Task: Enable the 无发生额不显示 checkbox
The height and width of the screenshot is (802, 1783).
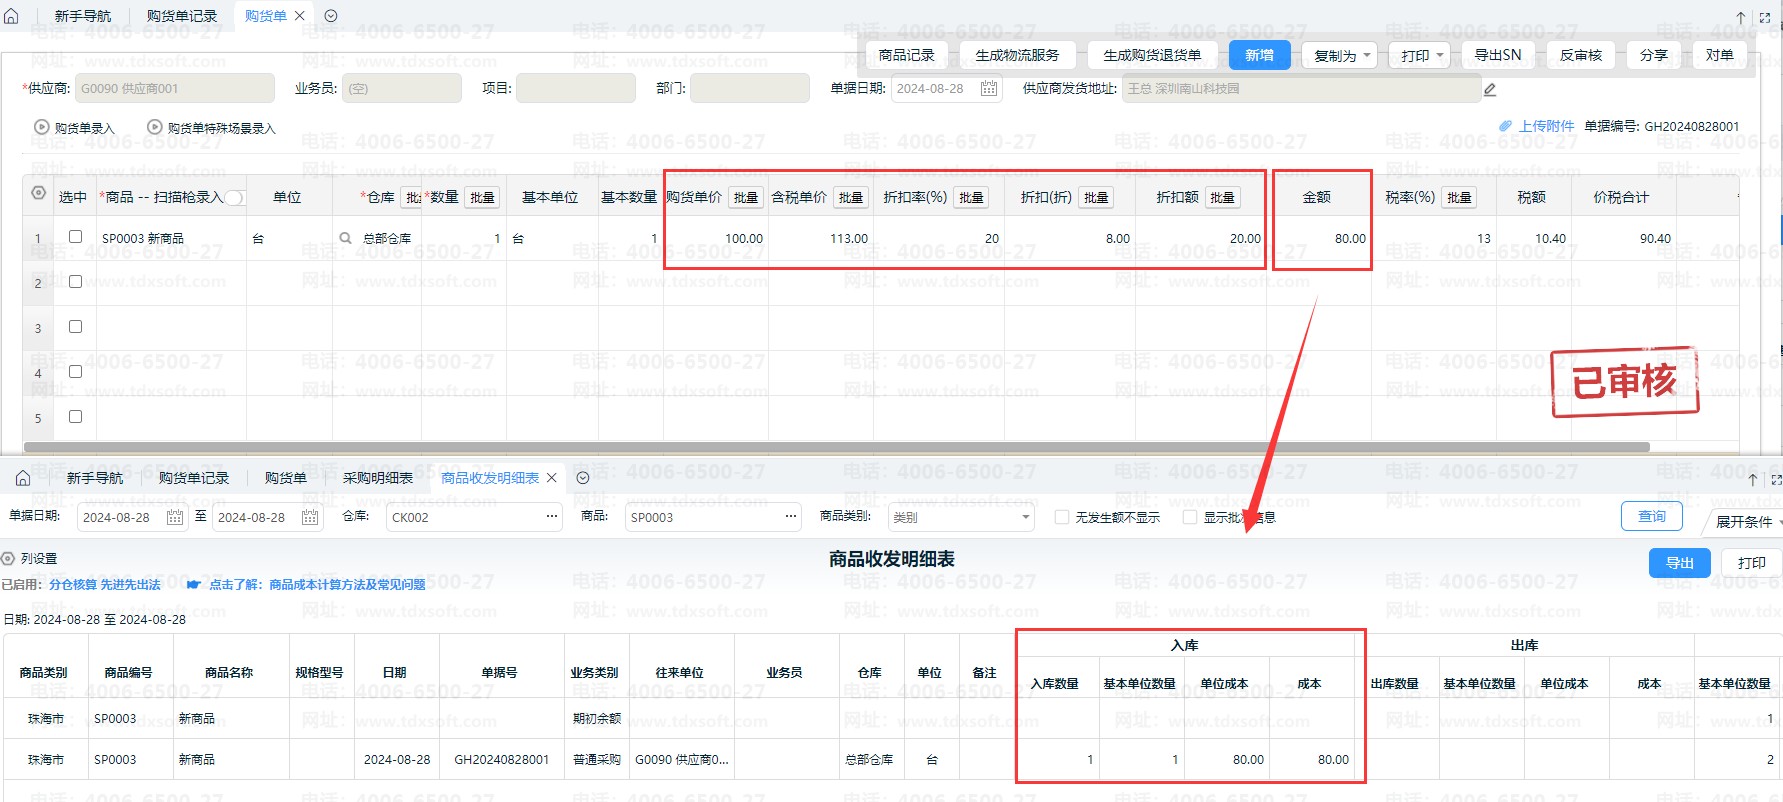Action: point(1062,517)
